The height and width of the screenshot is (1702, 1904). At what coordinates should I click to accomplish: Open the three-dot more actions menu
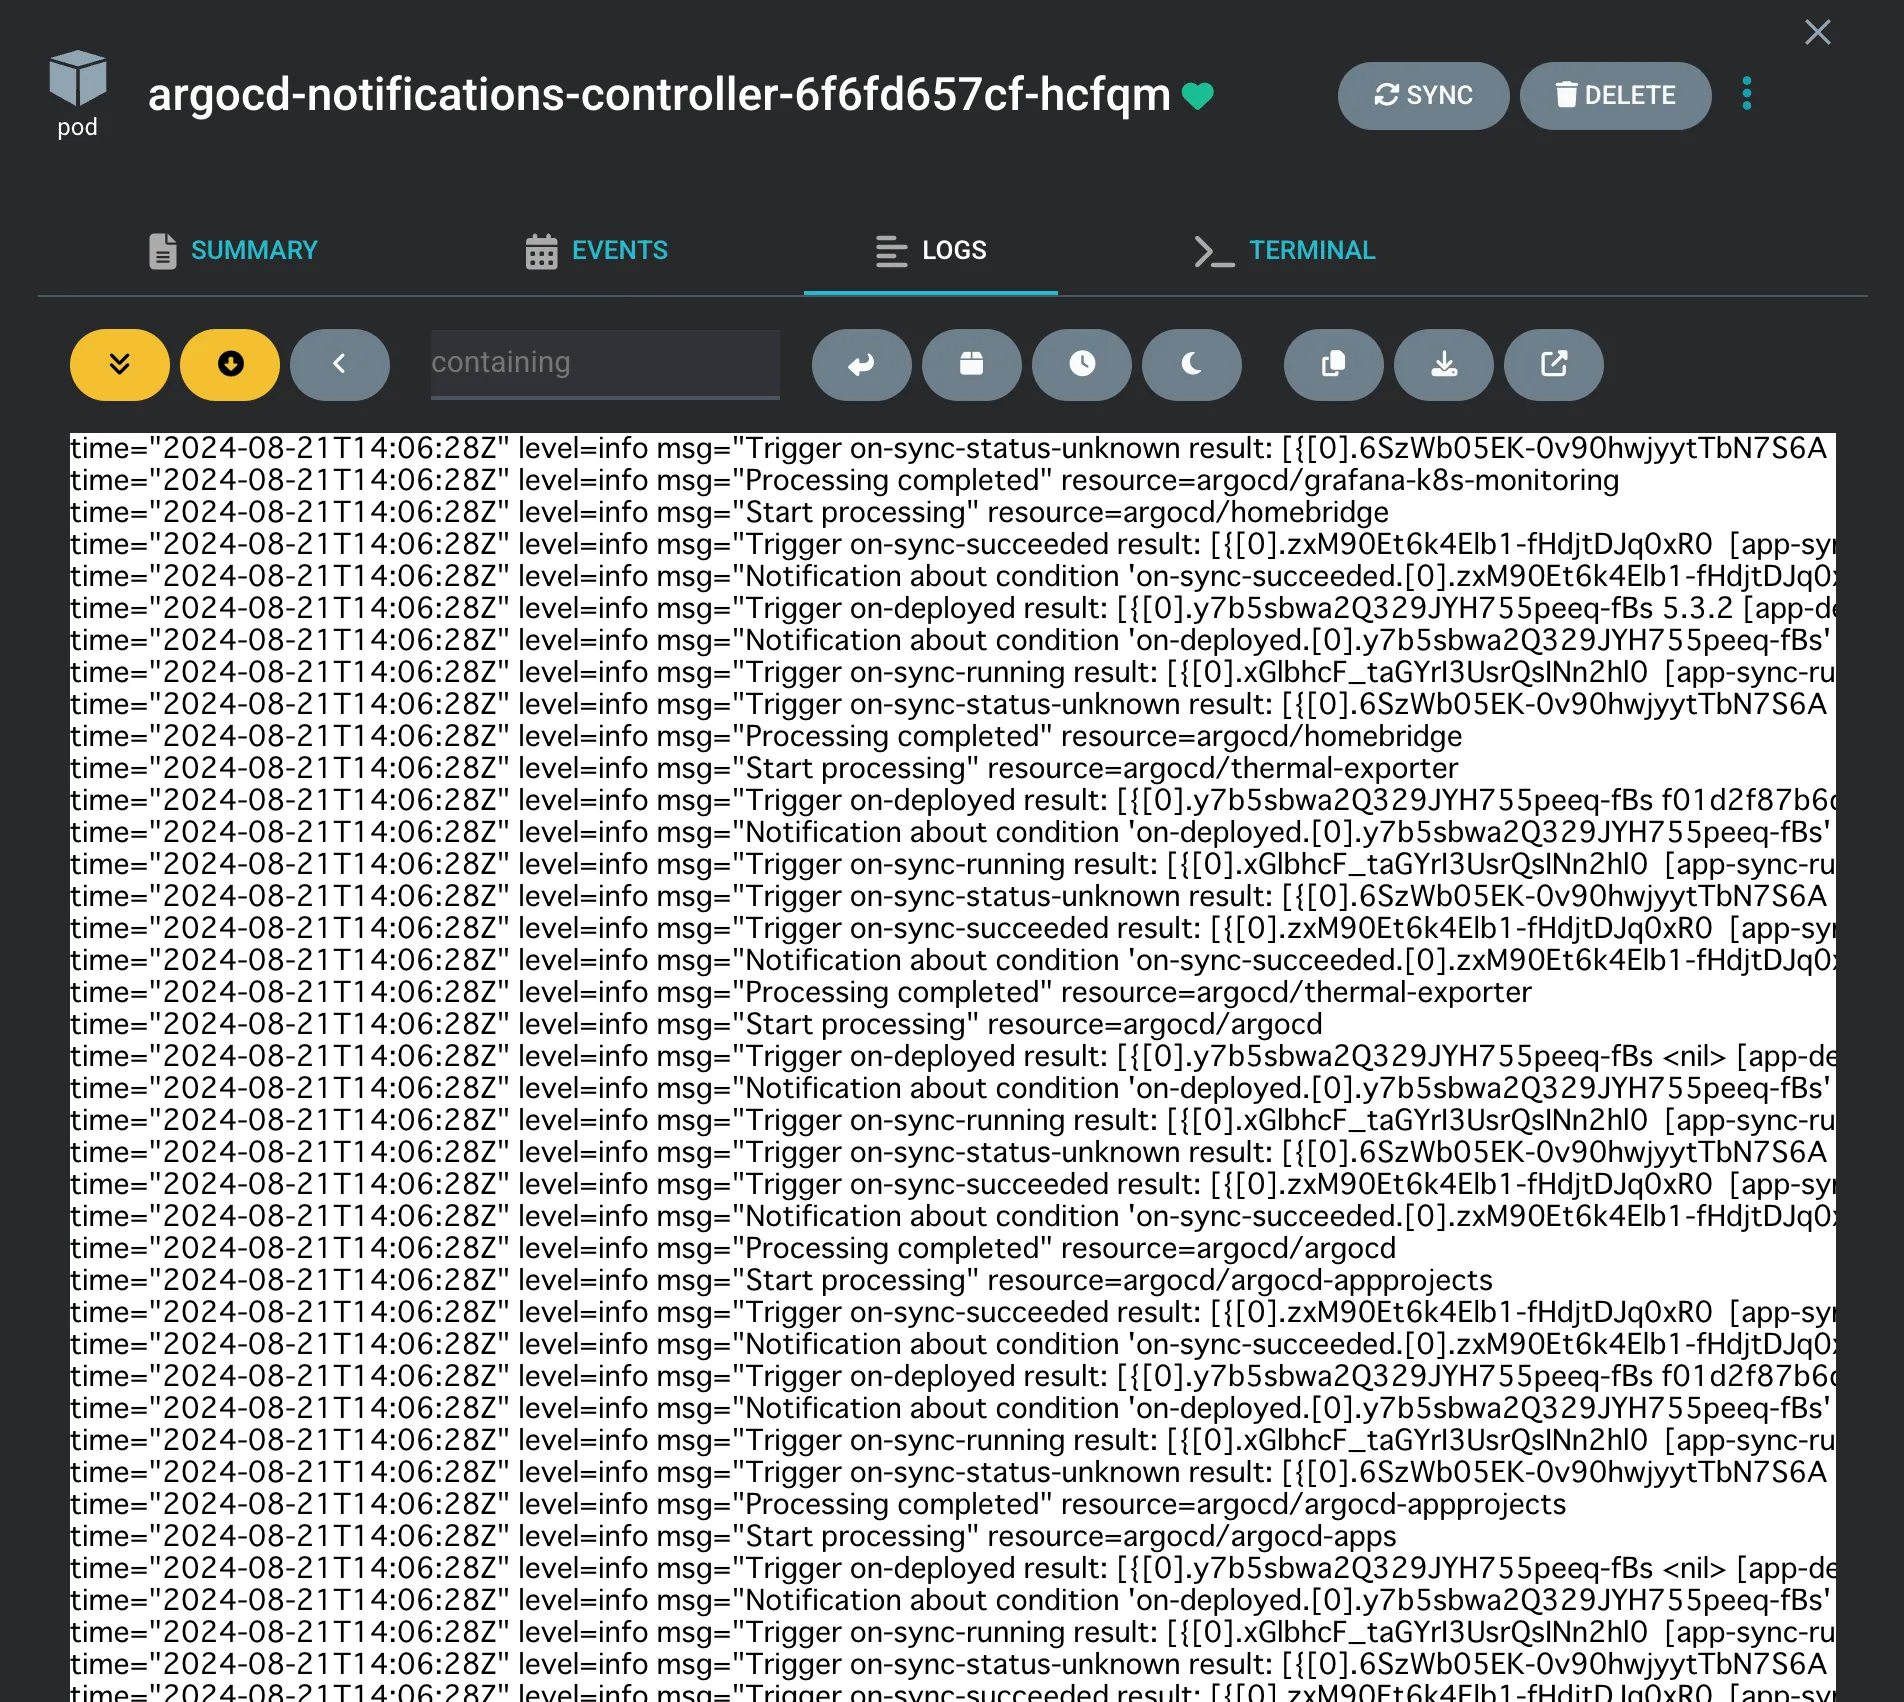tap(1746, 94)
